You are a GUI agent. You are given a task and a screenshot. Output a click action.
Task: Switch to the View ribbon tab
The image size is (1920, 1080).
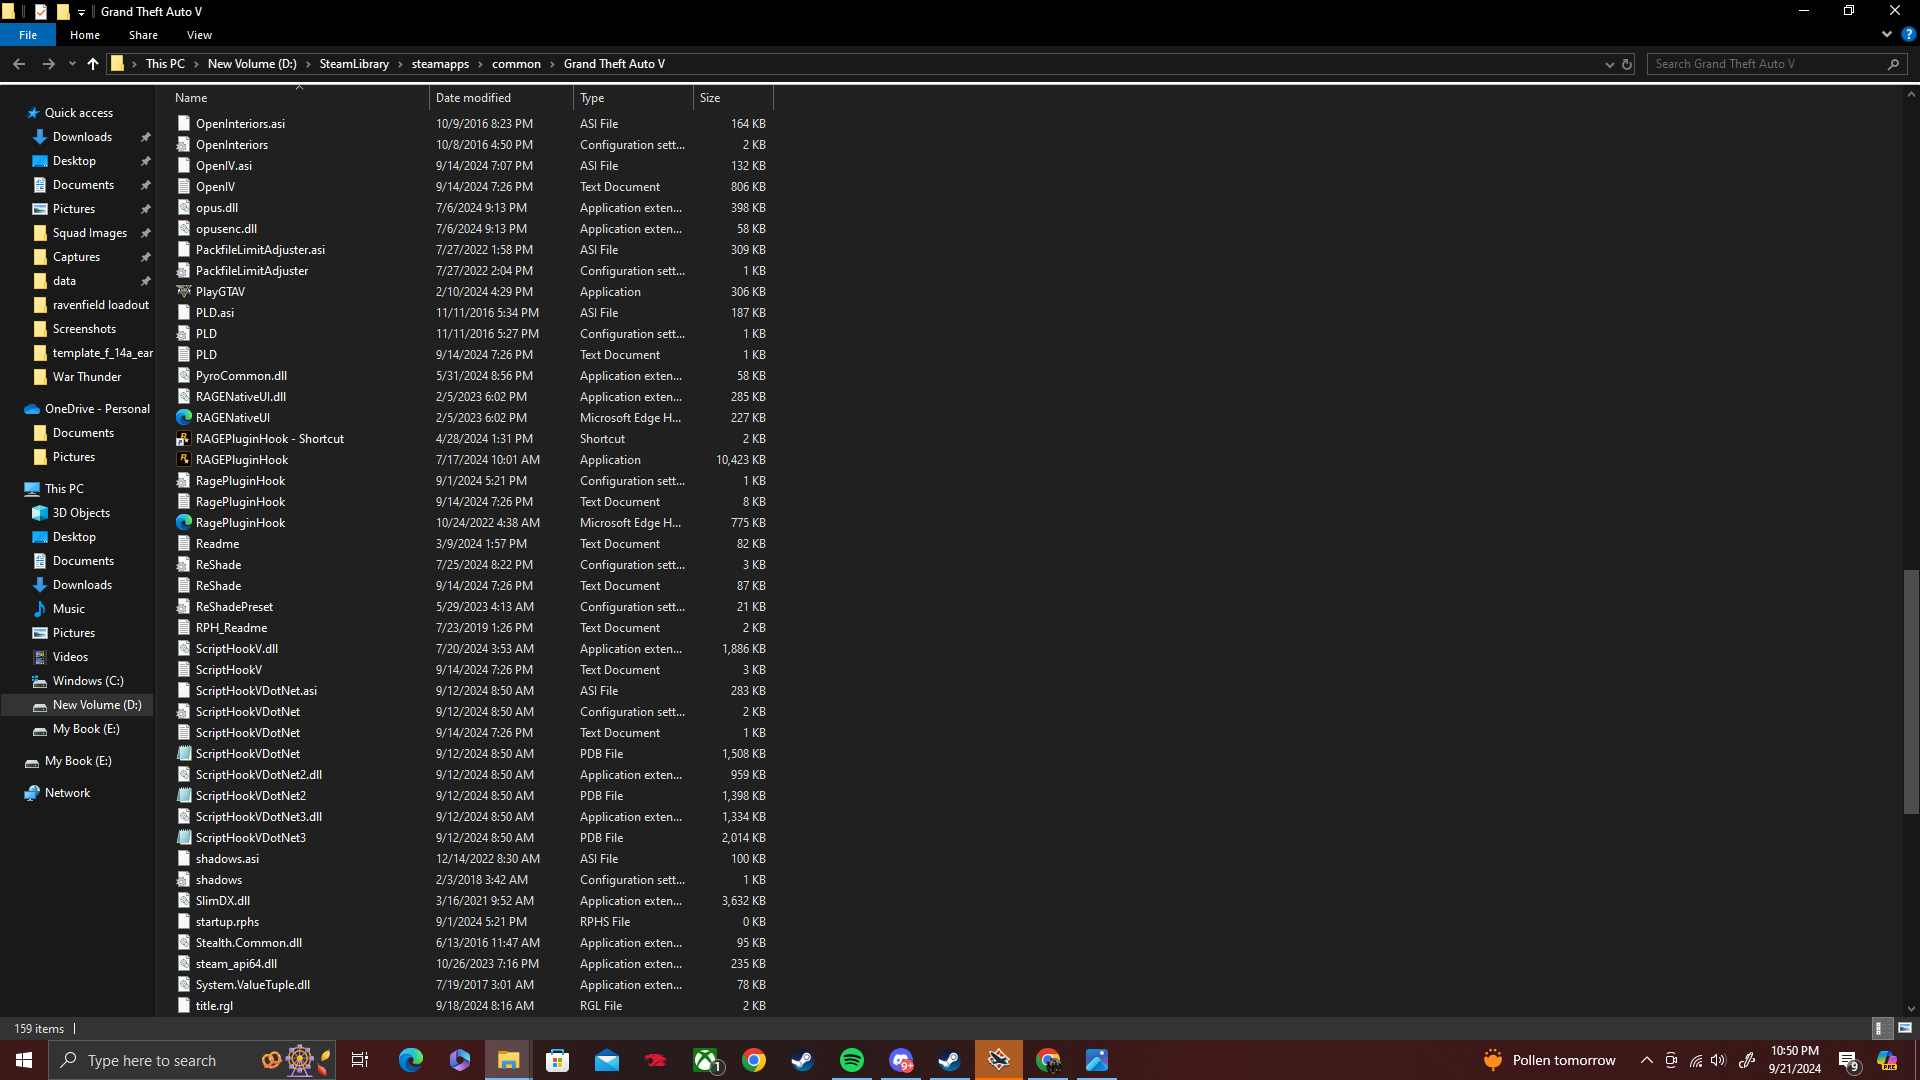point(199,35)
